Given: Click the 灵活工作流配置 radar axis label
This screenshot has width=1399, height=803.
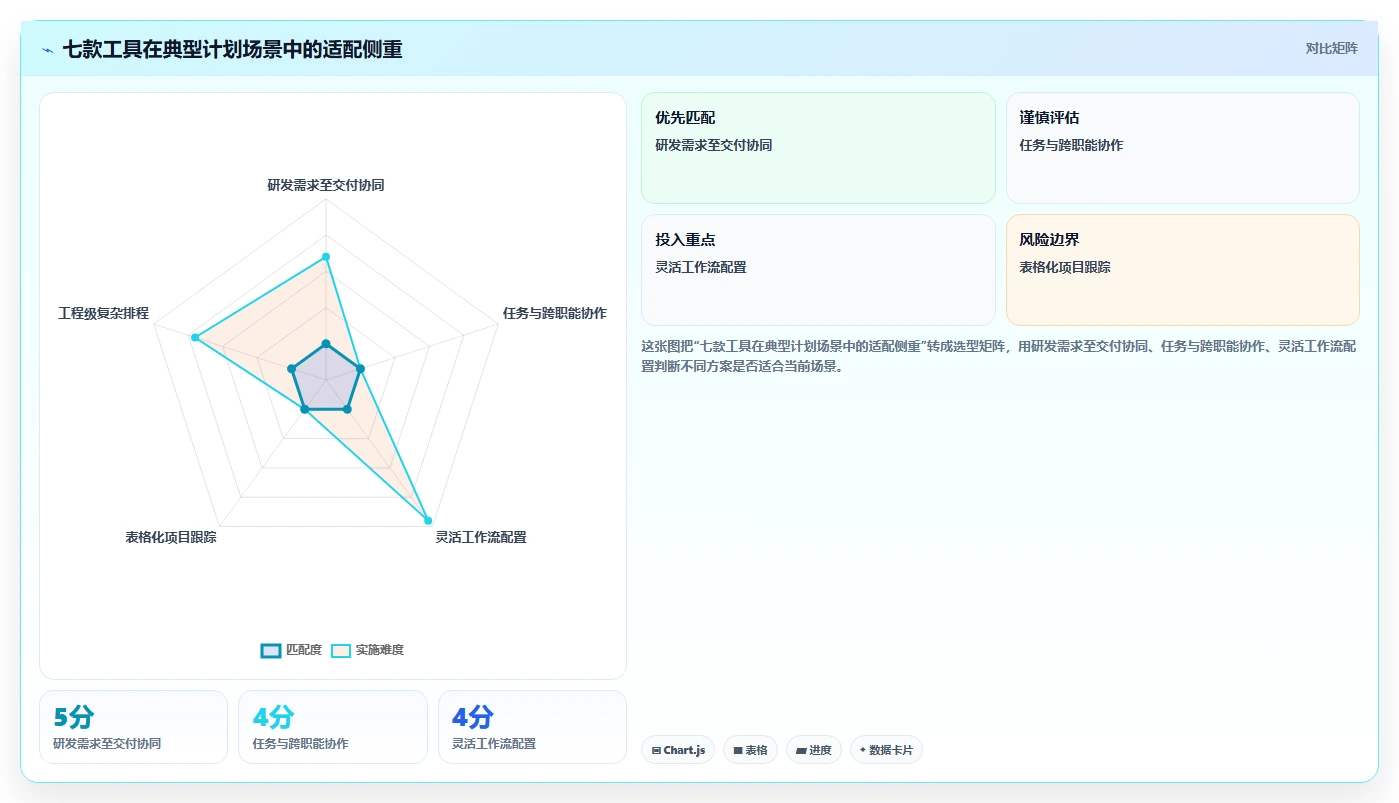Looking at the screenshot, I should click(x=481, y=537).
